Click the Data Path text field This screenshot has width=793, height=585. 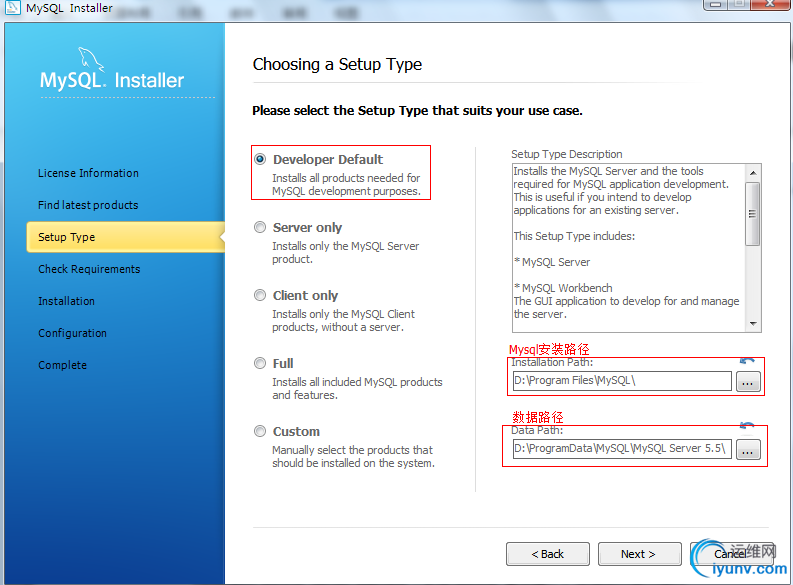[x=622, y=448]
